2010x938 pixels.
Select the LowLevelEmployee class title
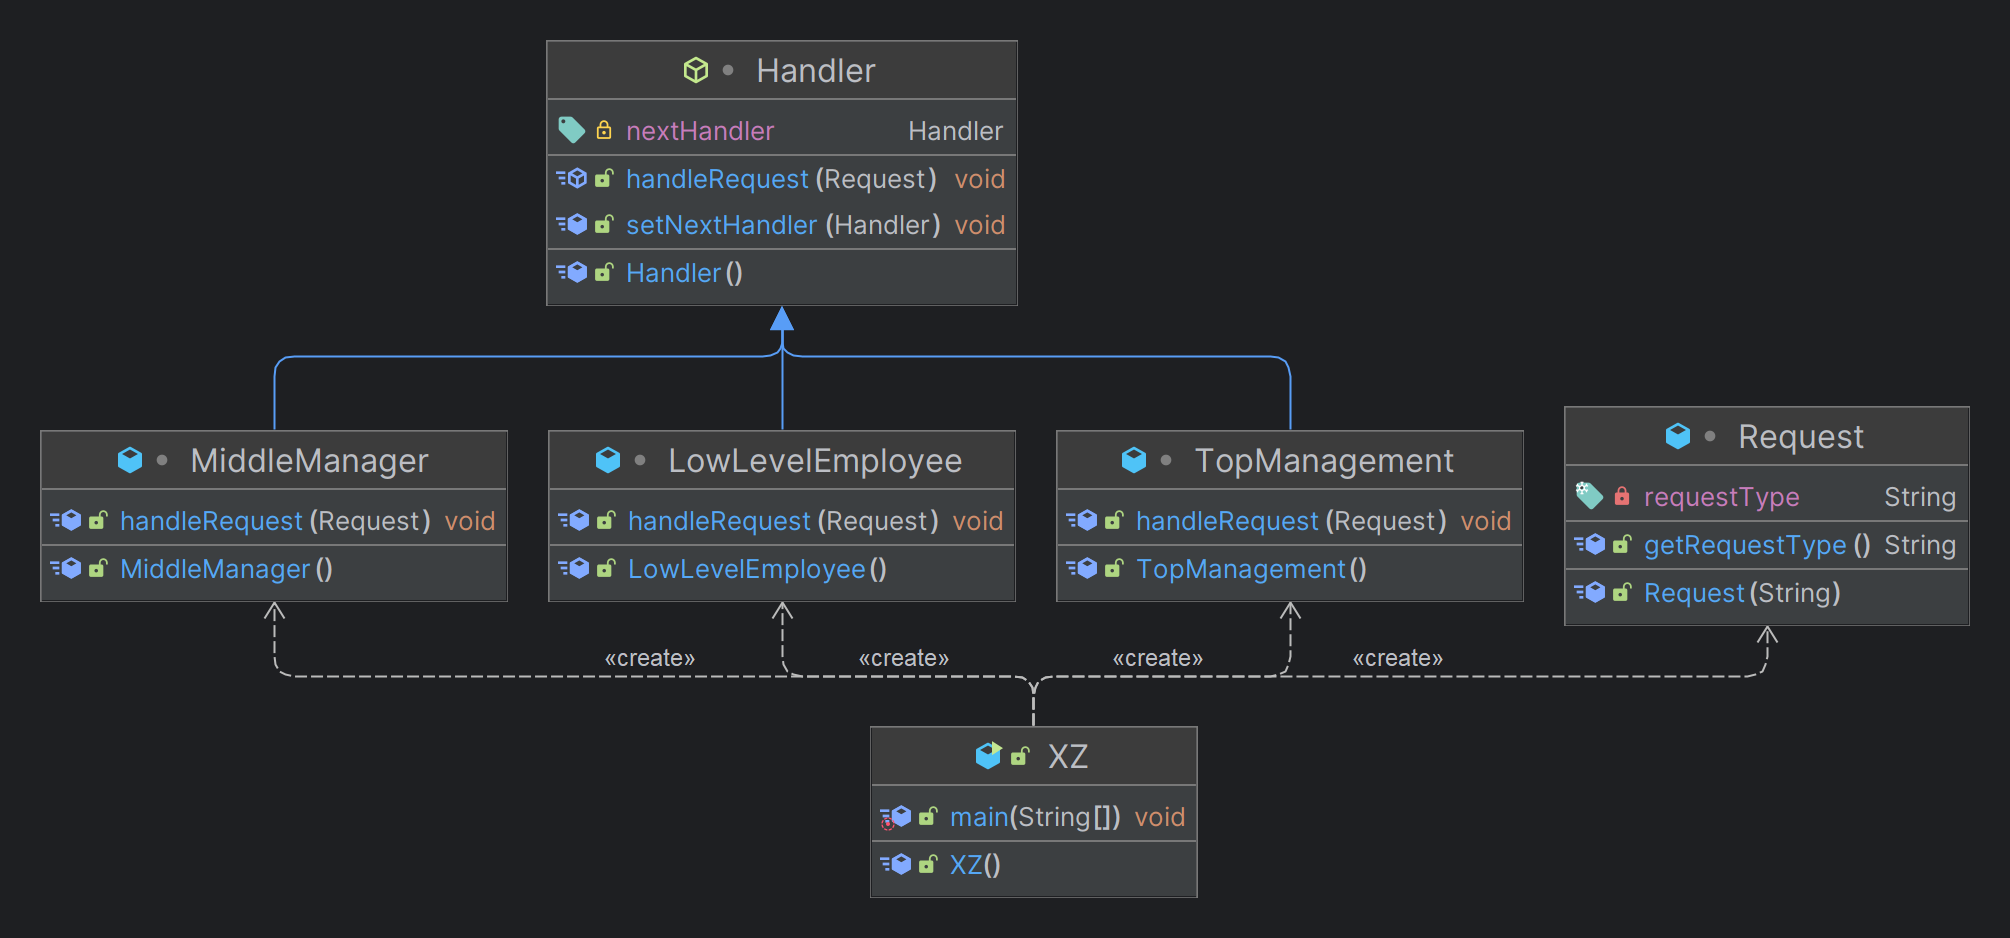(x=815, y=461)
